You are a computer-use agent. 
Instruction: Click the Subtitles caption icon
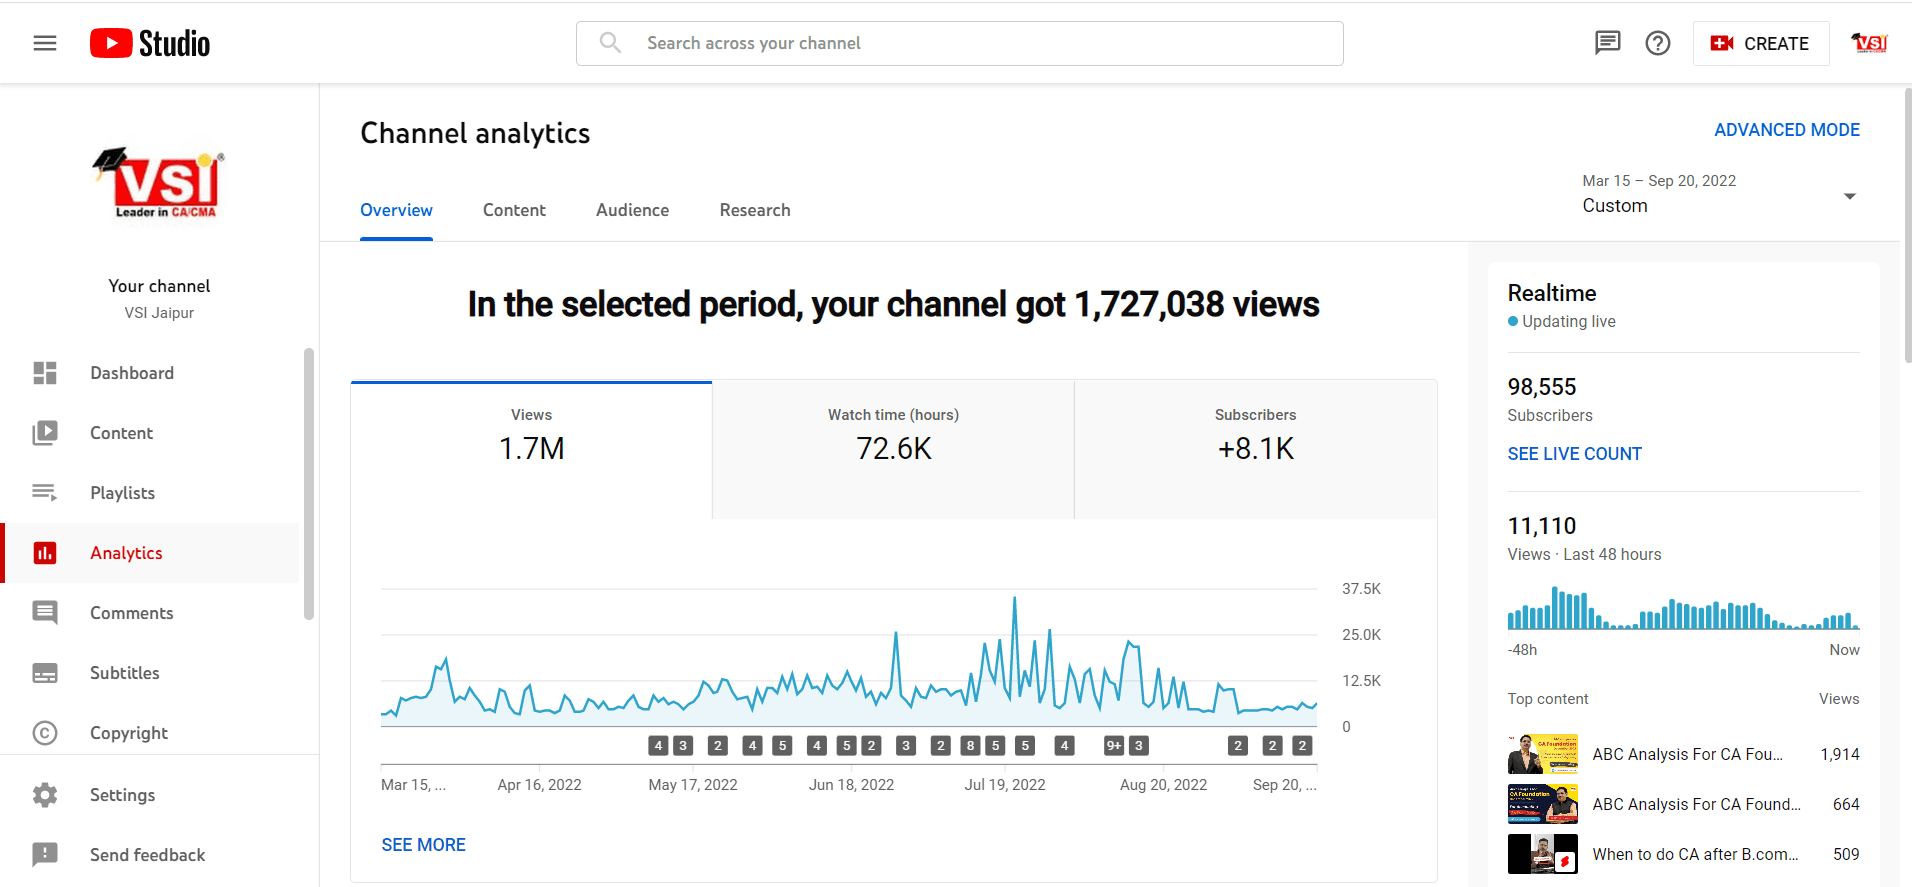pos(45,673)
